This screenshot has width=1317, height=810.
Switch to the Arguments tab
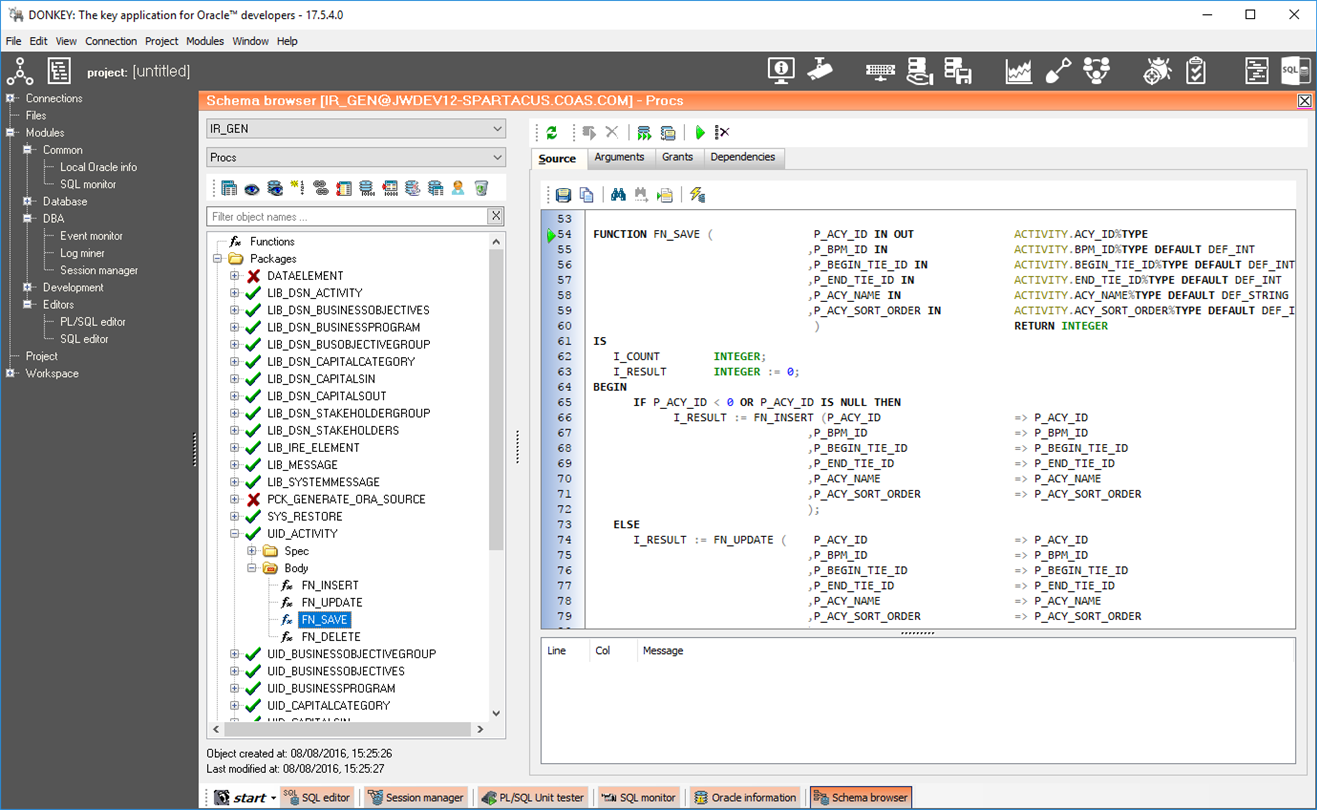pos(619,157)
